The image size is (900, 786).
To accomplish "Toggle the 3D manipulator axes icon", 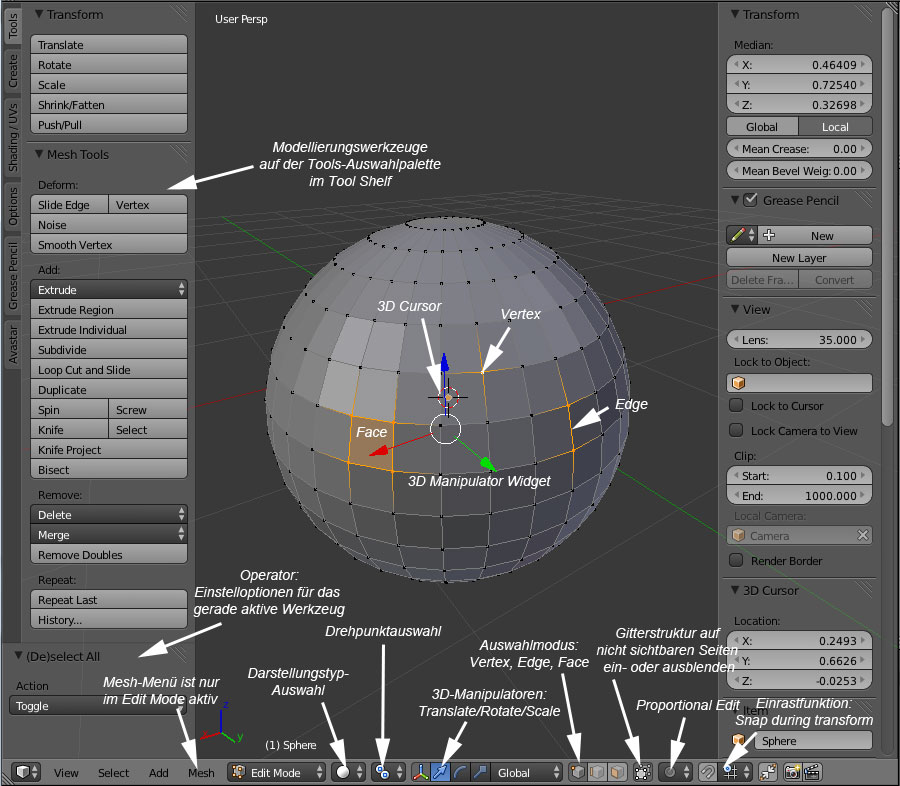I will point(421,772).
